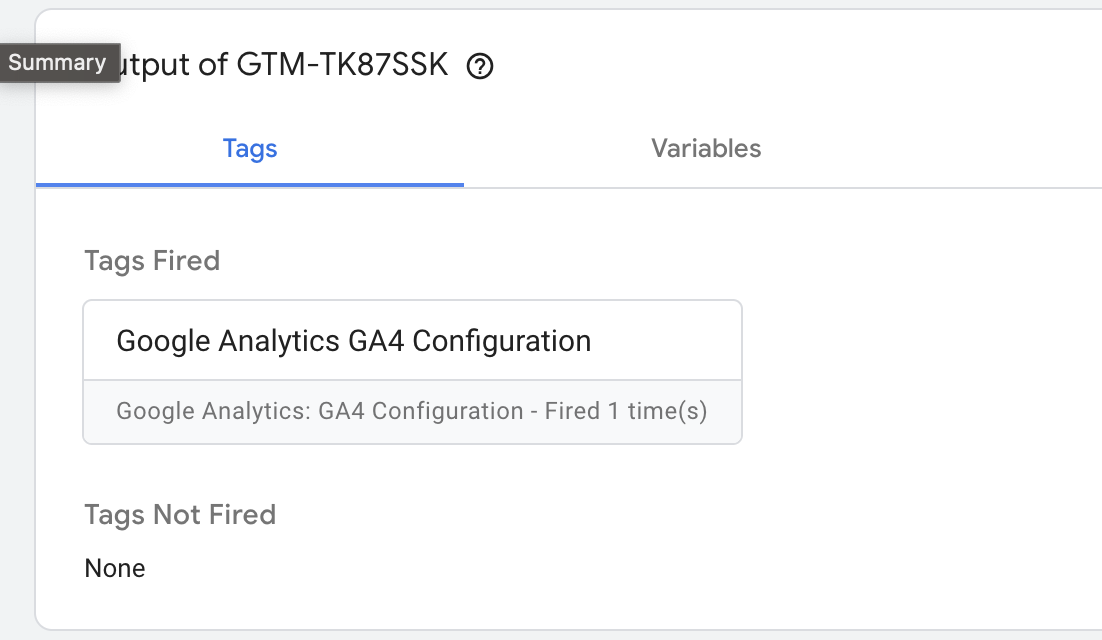The height and width of the screenshot is (640, 1102).
Task: Click the 'Tags Fired' section heading
Action: (x=152, y=261)
